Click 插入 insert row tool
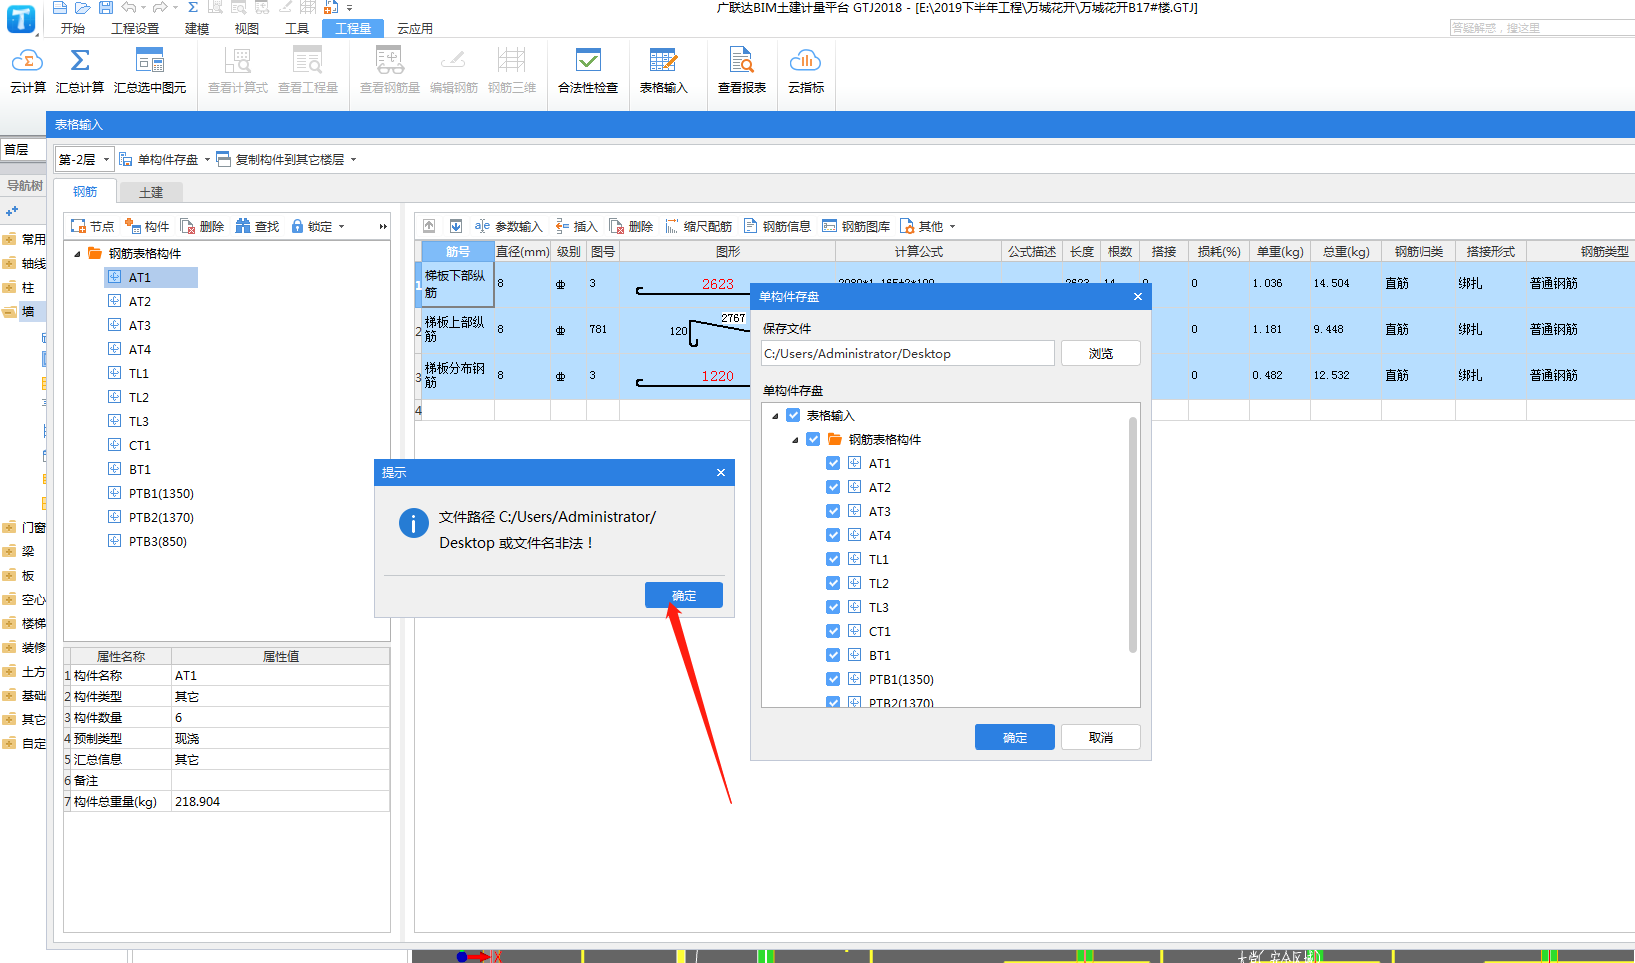Image resolution: width=1635 pixels, height=963 pixels. [x=577, y=227]
